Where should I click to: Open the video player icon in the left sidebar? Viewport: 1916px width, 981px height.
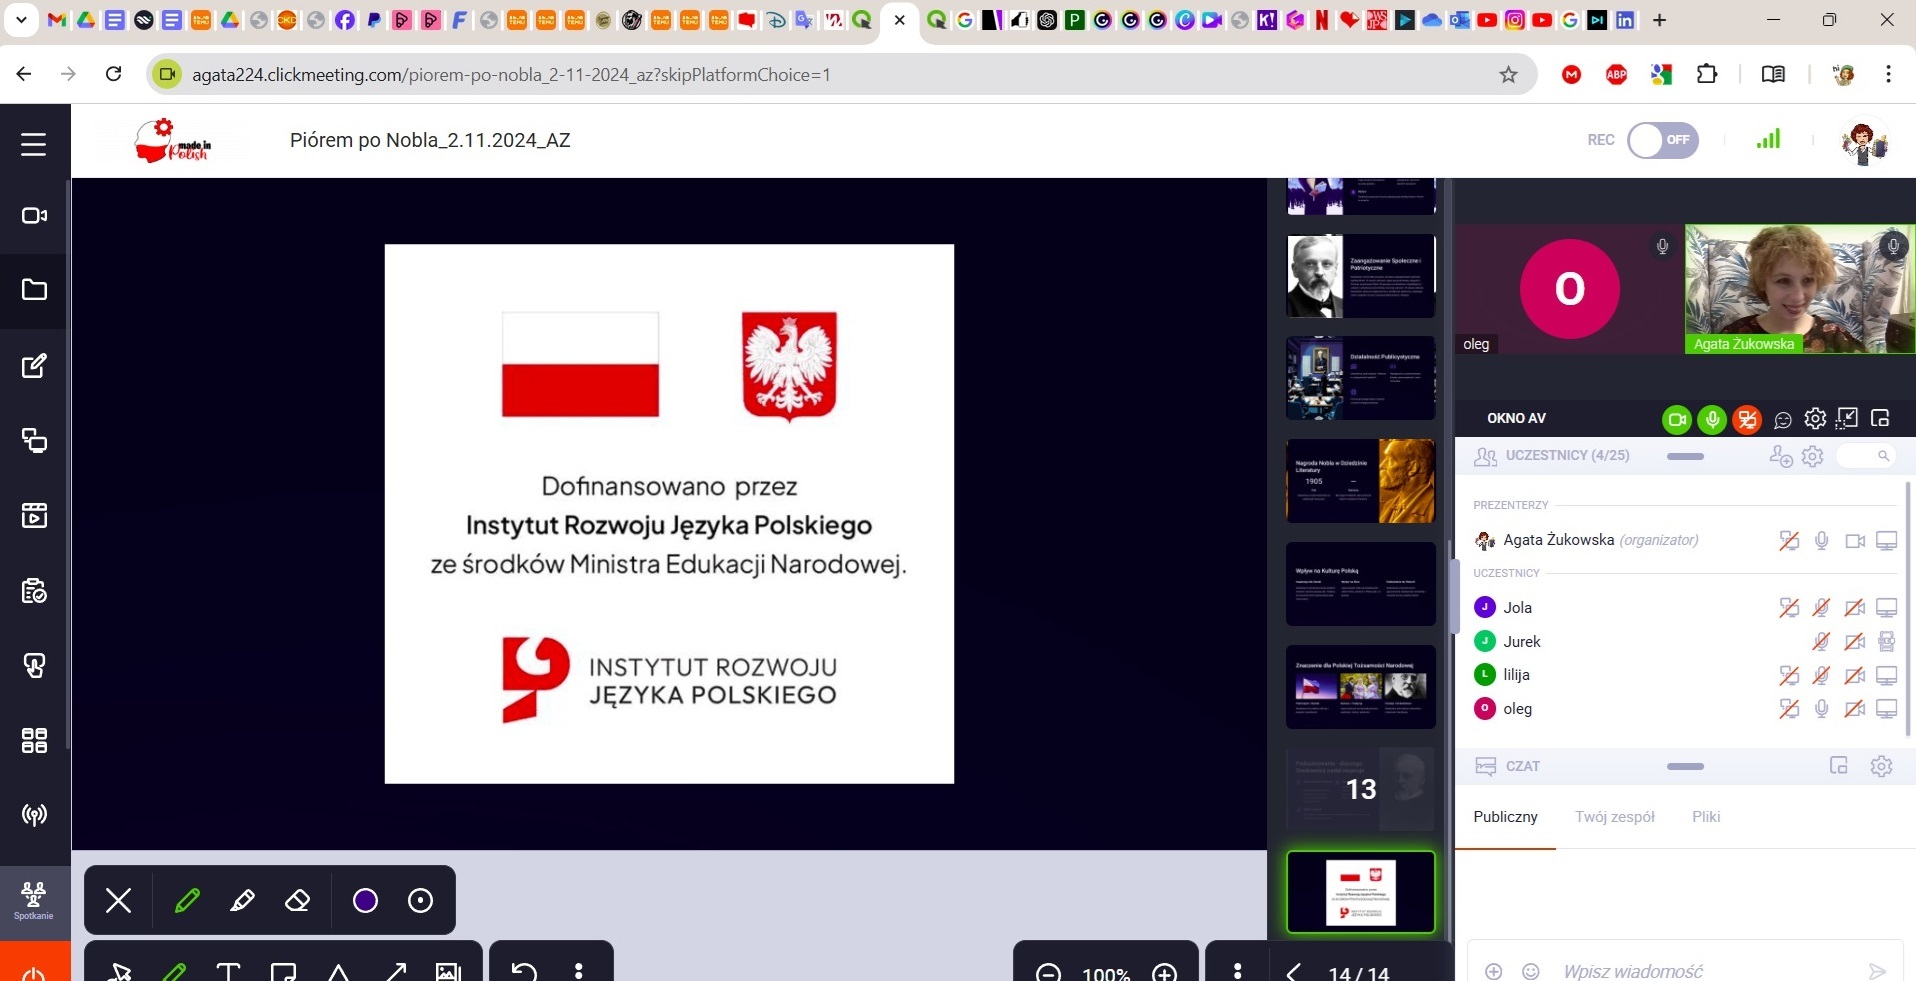[34, 515]
